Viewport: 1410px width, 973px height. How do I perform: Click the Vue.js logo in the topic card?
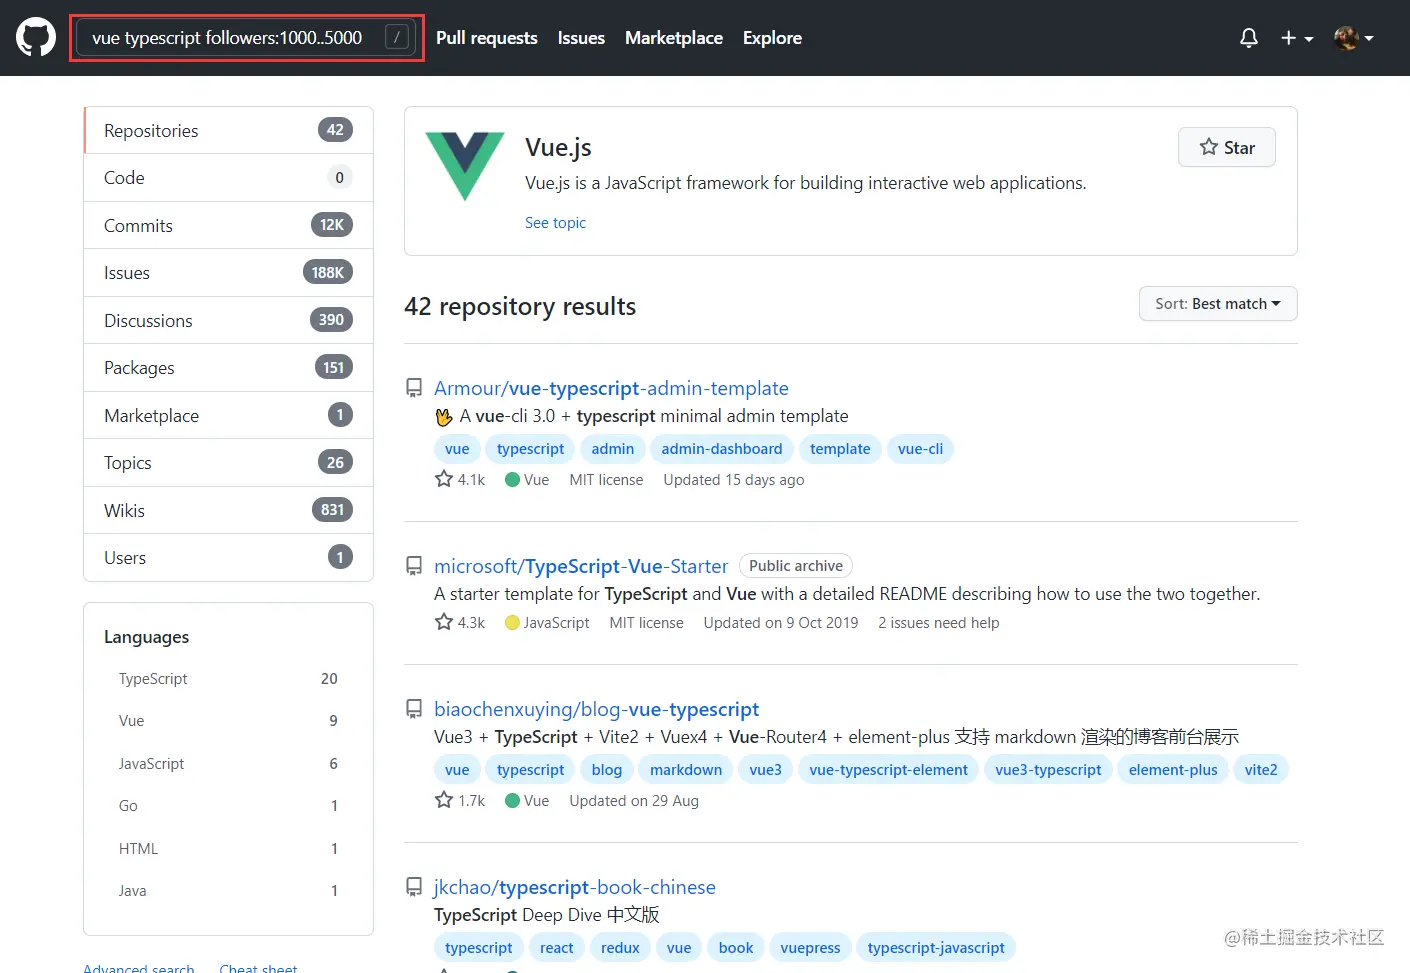[x=464, y=166]
